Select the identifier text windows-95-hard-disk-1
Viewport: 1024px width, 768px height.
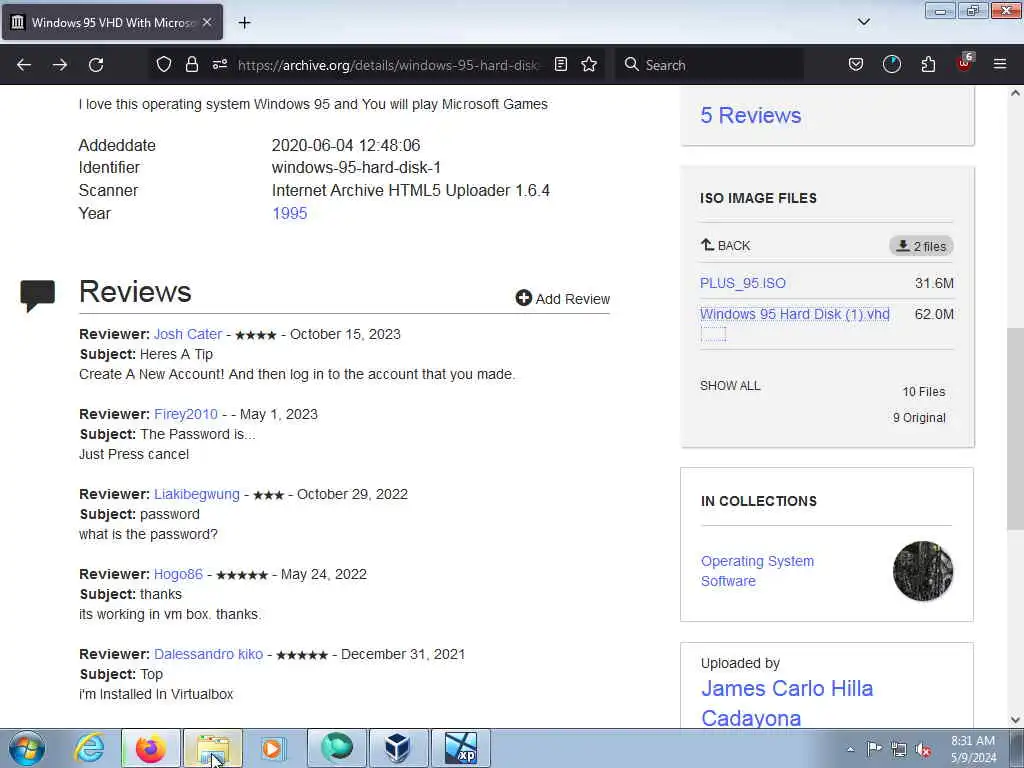[356, 168]
